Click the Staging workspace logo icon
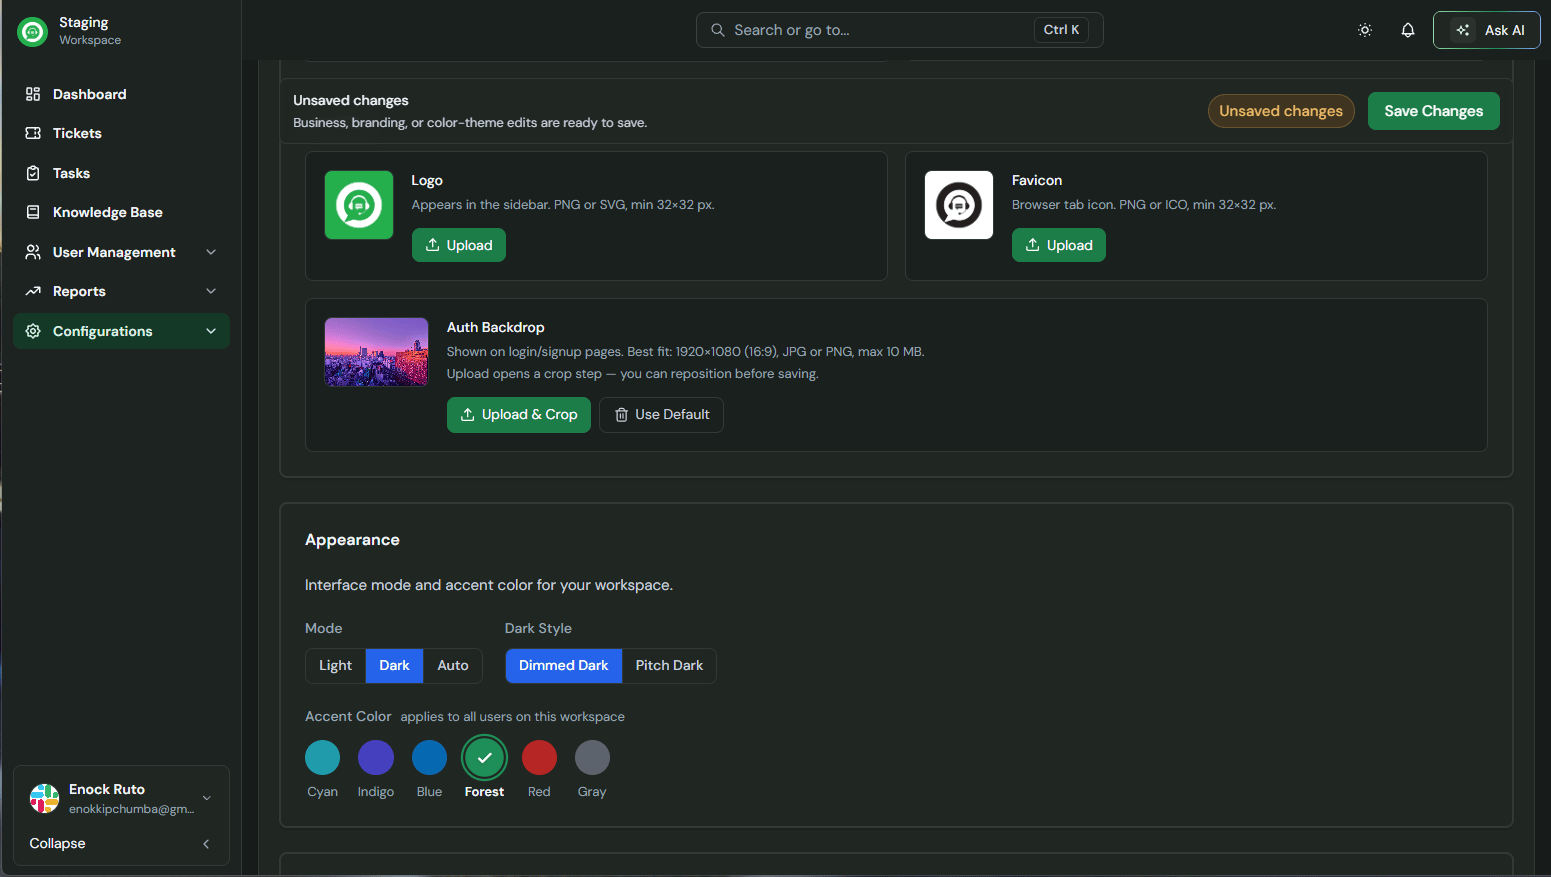Screen dimensions: 1551x877 coord(33,32)
